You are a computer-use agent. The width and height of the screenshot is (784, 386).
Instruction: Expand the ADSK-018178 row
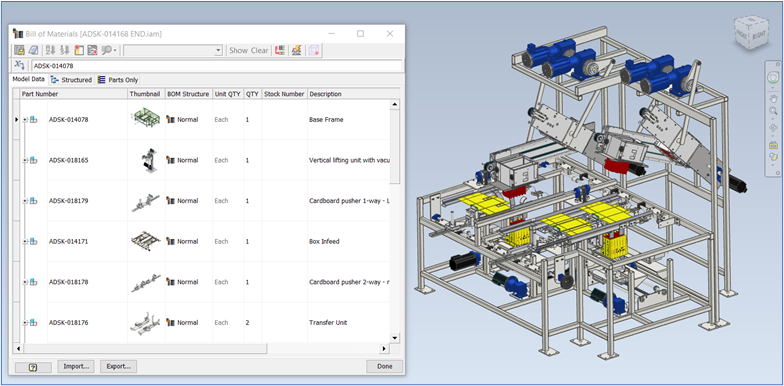25,282
